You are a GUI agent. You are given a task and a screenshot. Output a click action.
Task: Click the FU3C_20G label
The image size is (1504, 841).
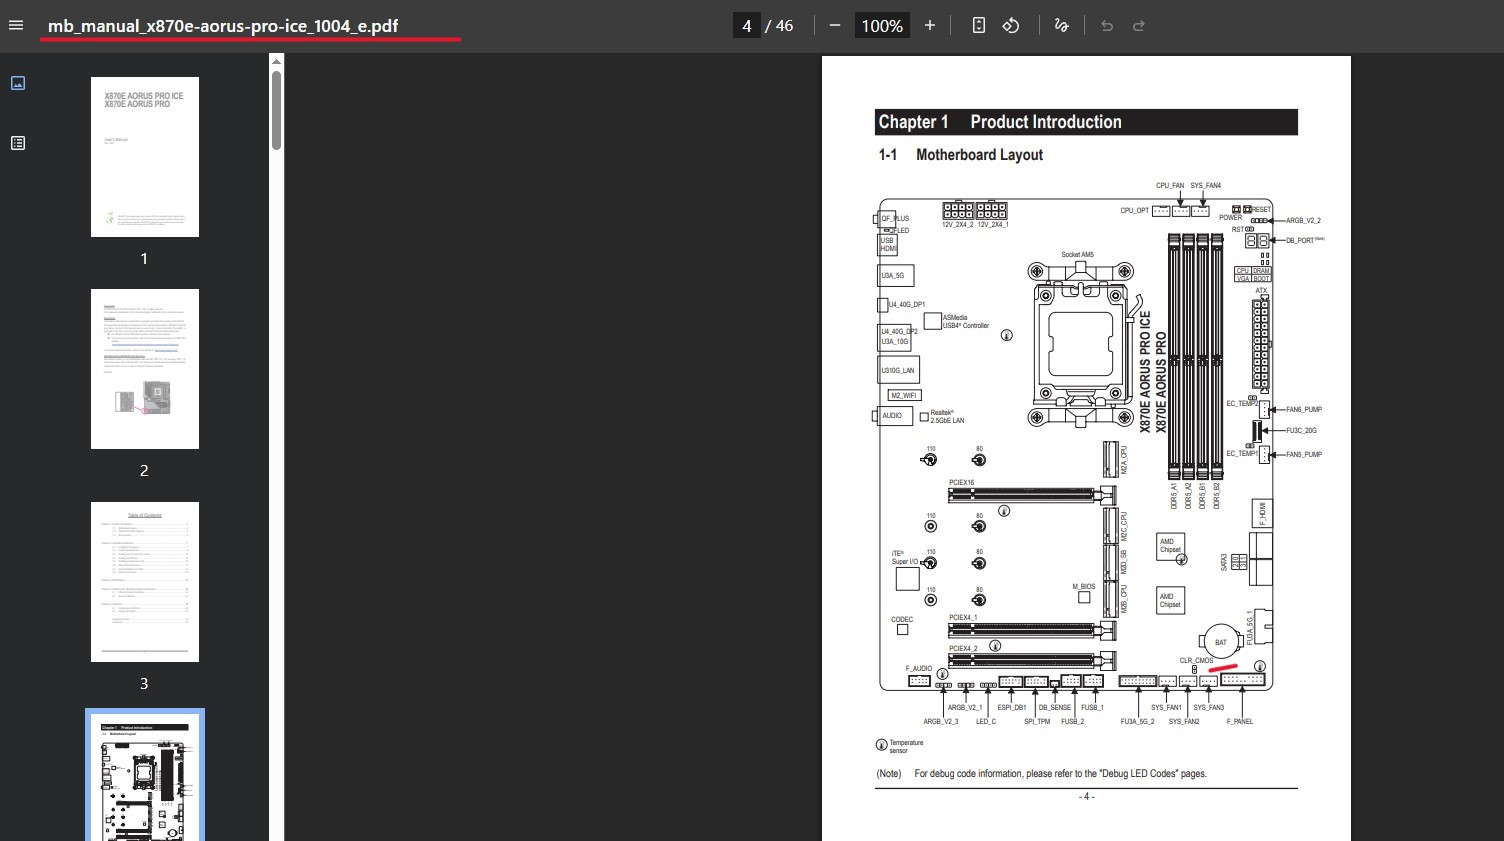pyautogui.click(x=1302, y=431)
